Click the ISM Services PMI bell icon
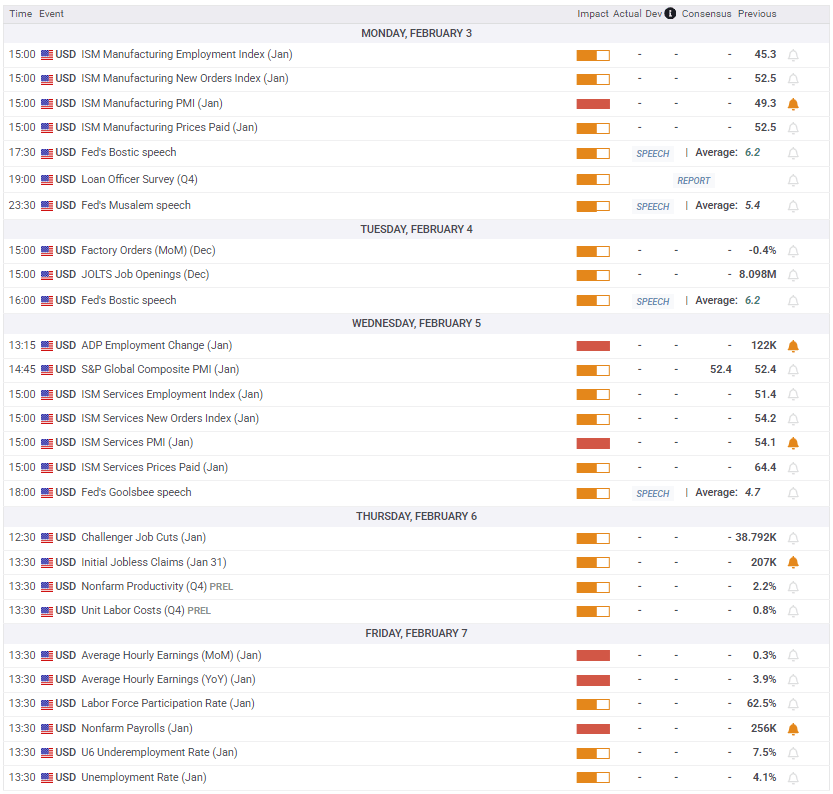Image resolution: width=833 pixels, height=794 pixels. pos(793,443)
